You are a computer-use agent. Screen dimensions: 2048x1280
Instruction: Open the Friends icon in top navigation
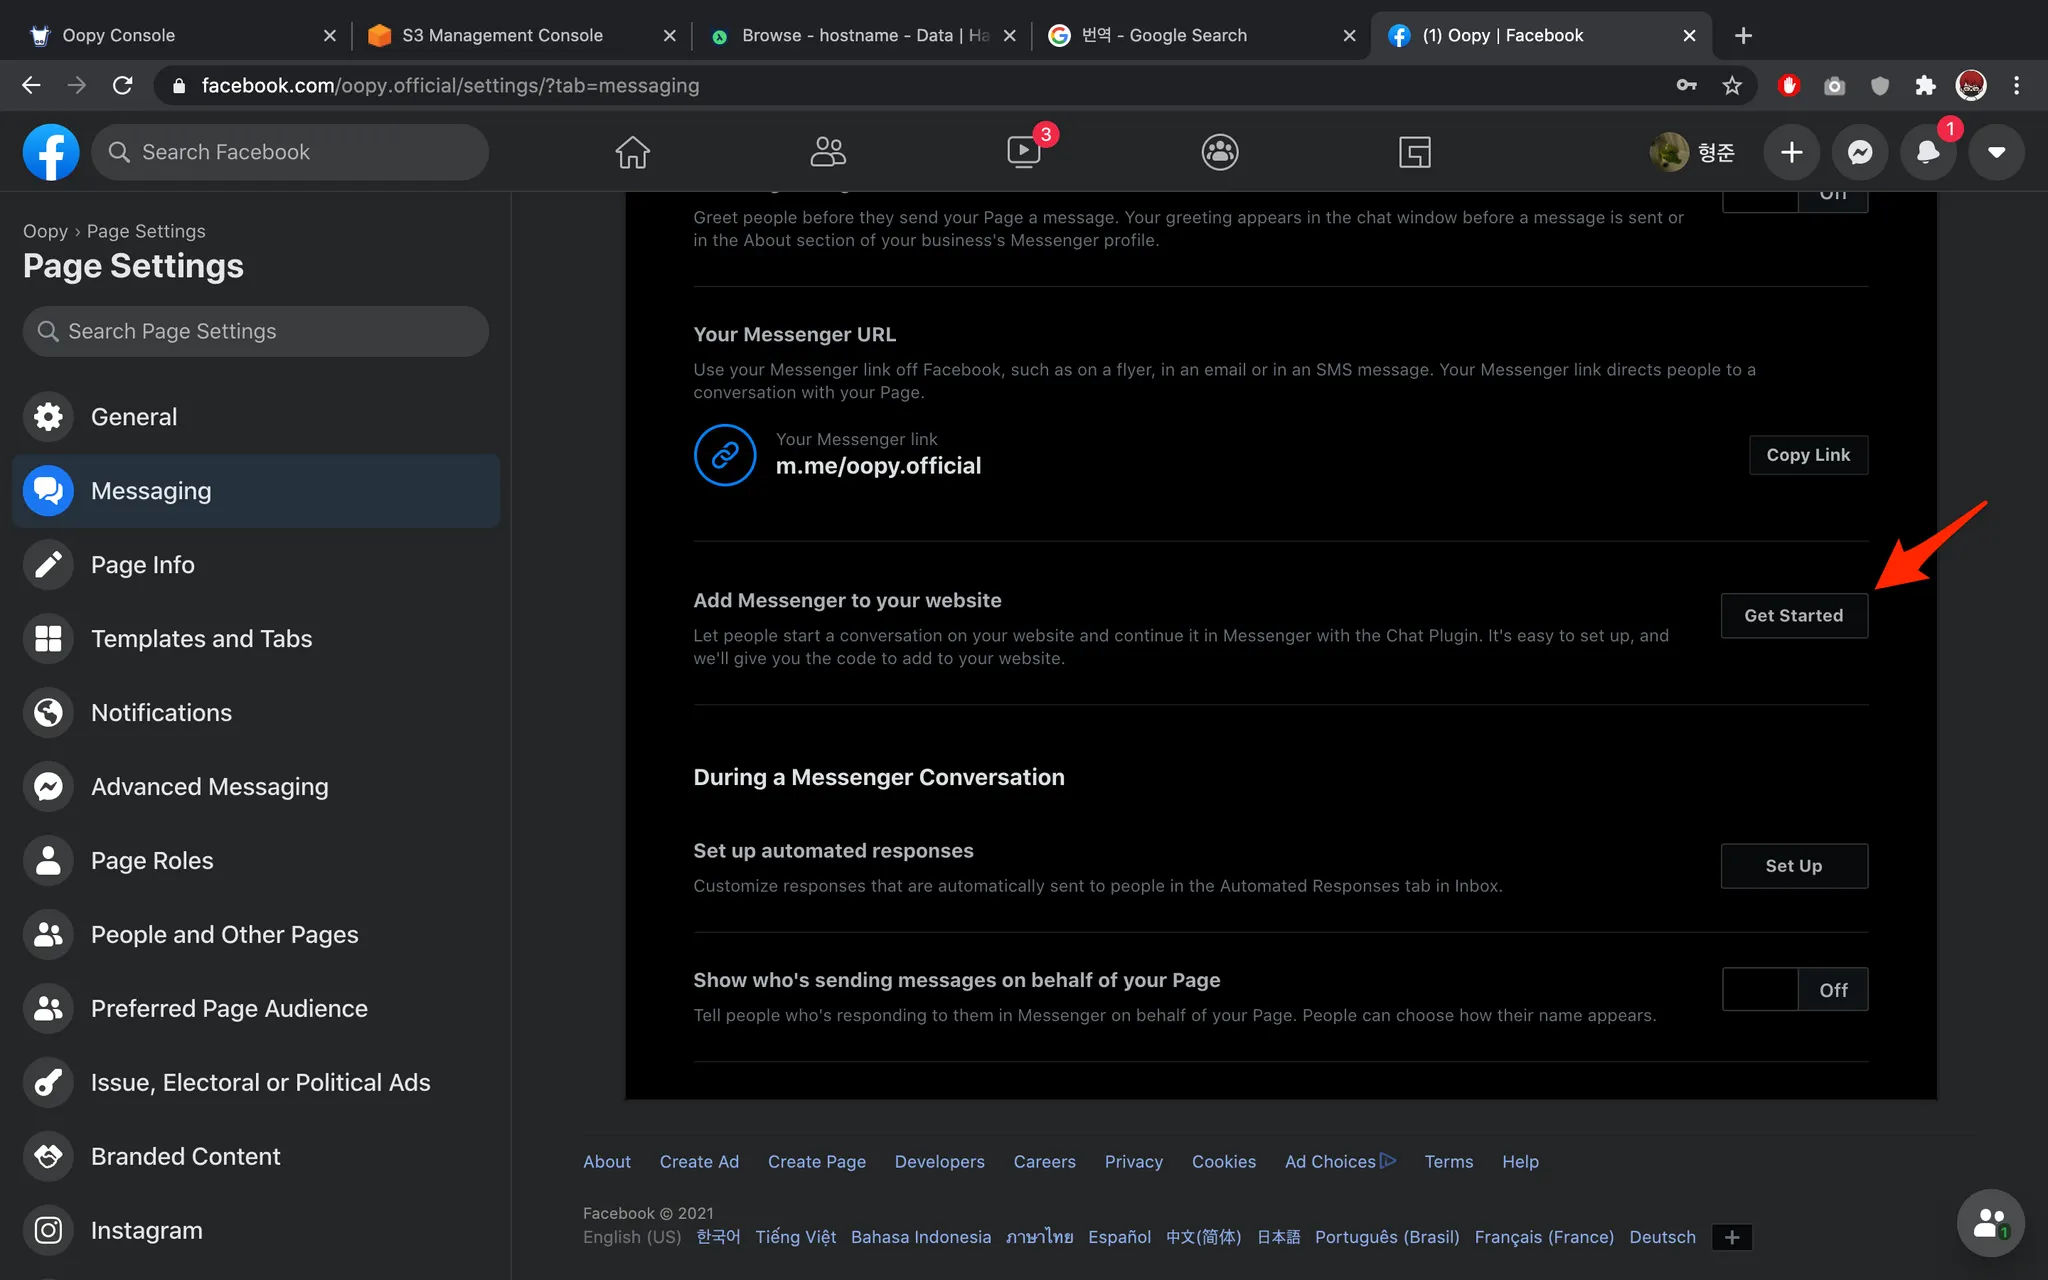(x=827, y=152)
